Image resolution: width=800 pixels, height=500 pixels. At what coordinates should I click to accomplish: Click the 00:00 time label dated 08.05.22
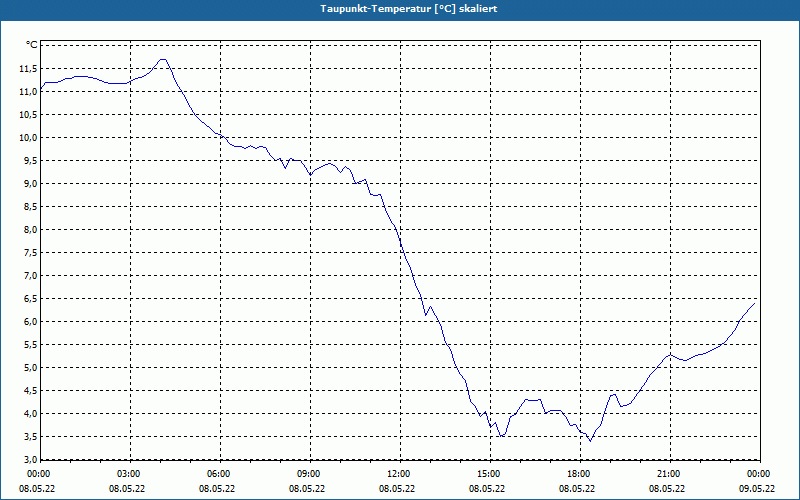point(37,474)
